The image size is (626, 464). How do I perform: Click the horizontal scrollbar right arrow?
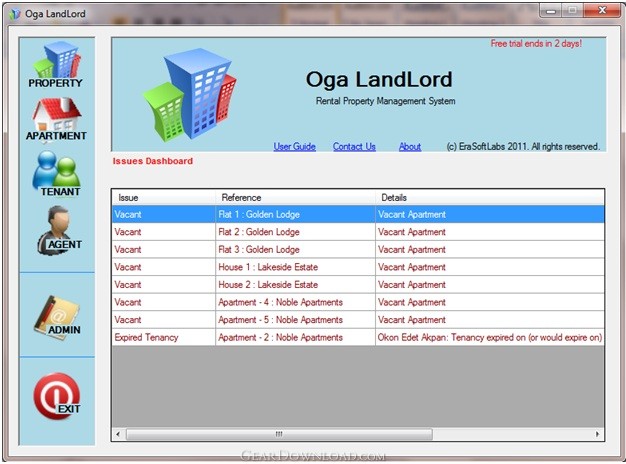598,434
